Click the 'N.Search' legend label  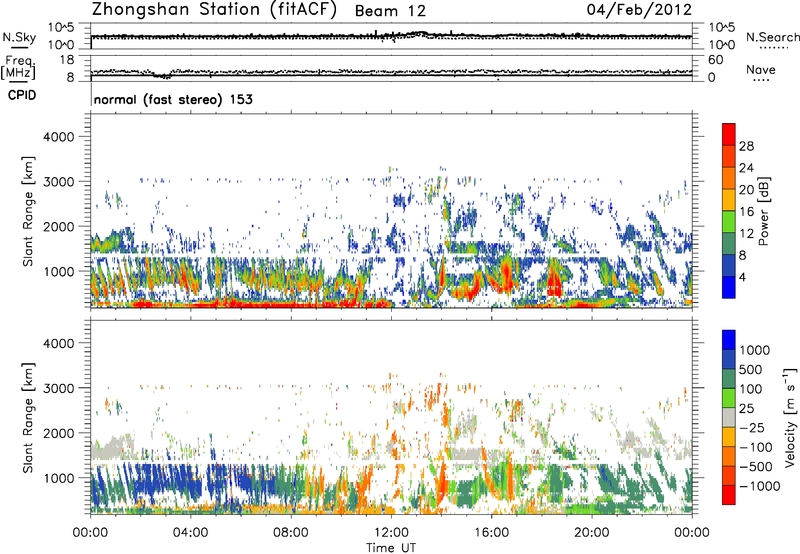[x=772, y=37]
